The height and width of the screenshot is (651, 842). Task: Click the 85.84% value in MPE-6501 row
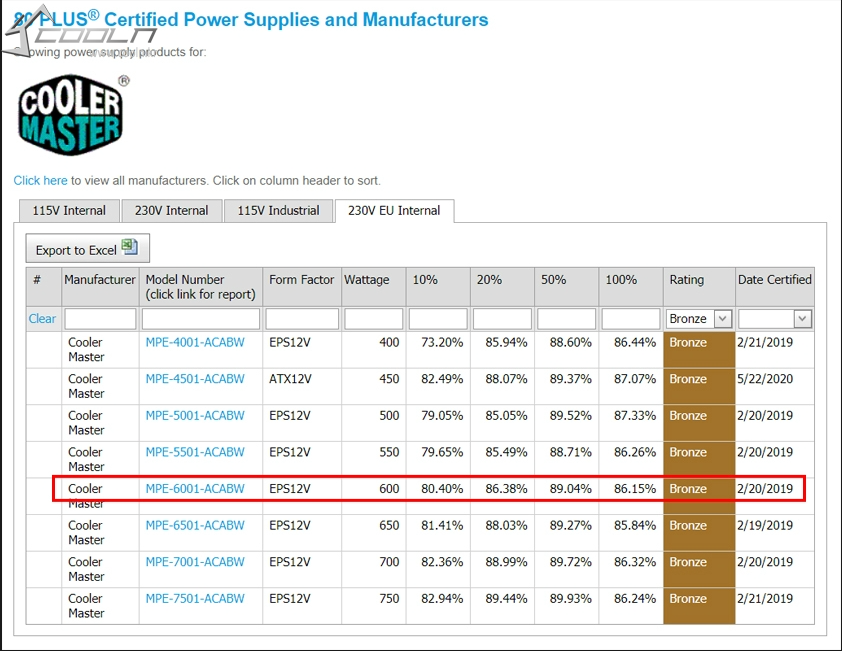(635, 525)
